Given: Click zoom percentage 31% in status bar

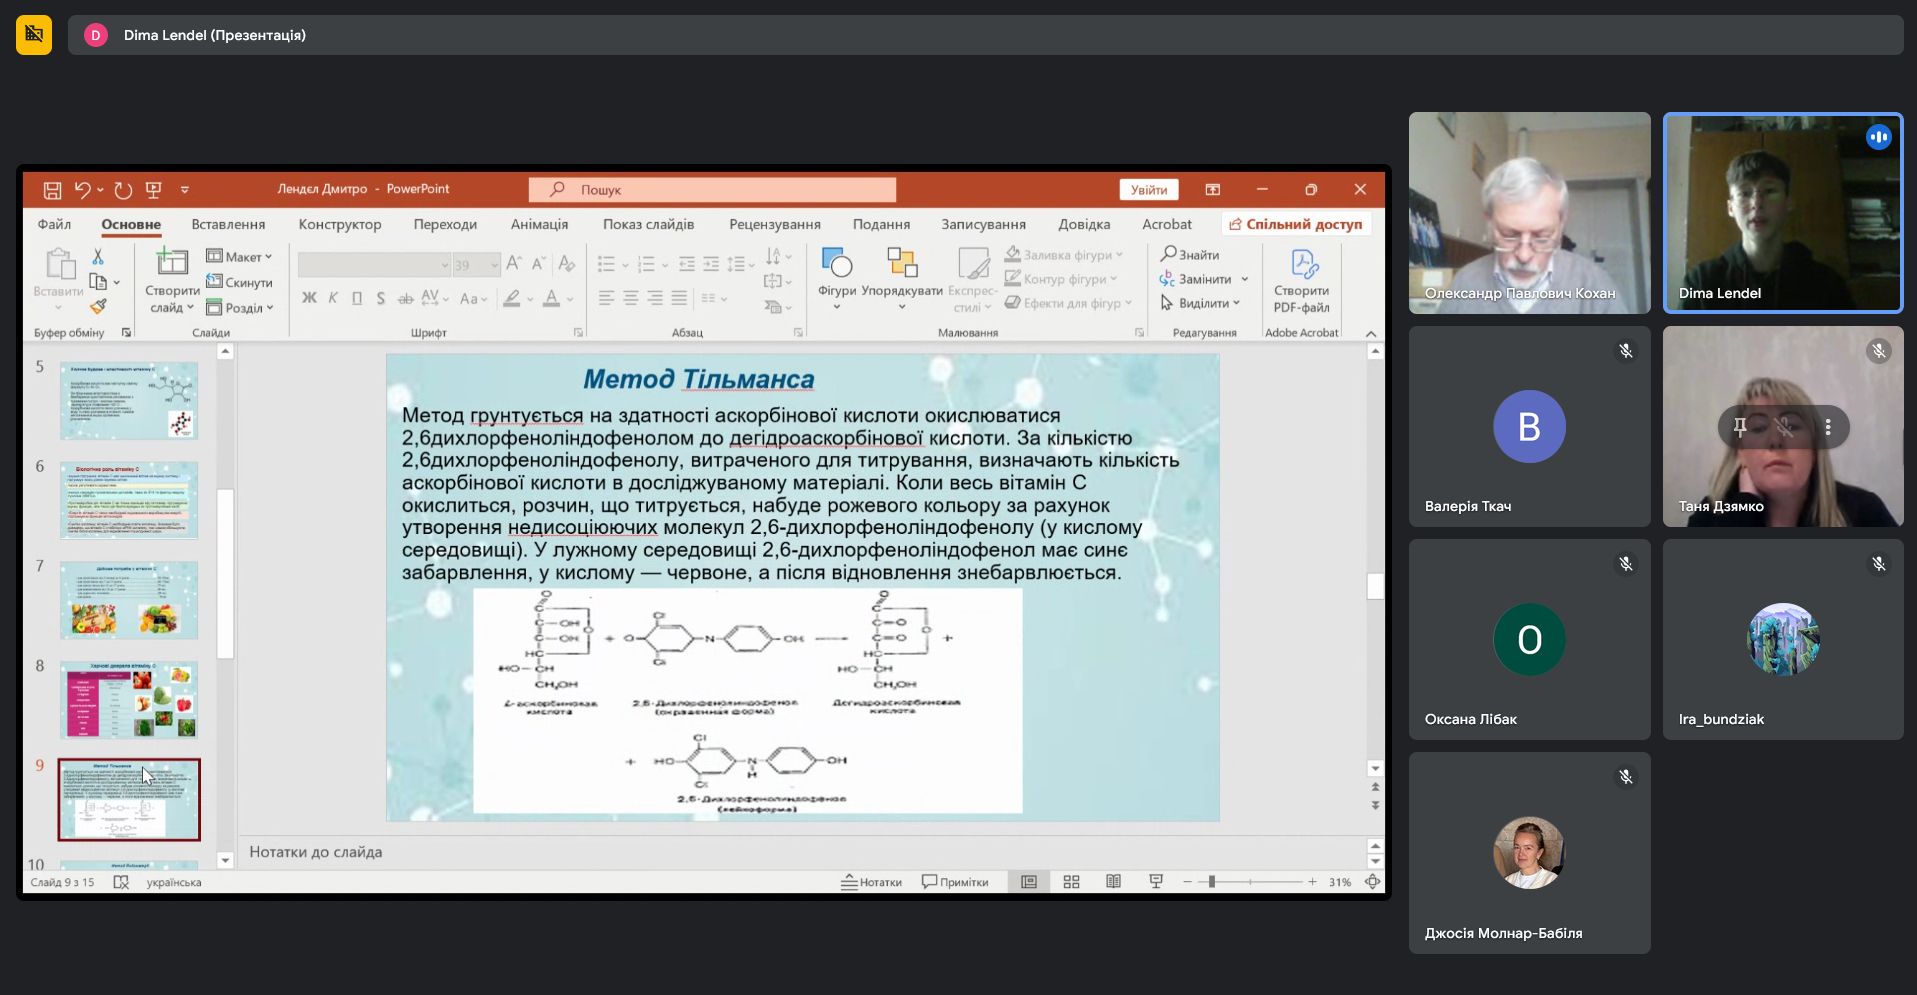Looking at the screenshot, I should 1340,882.
